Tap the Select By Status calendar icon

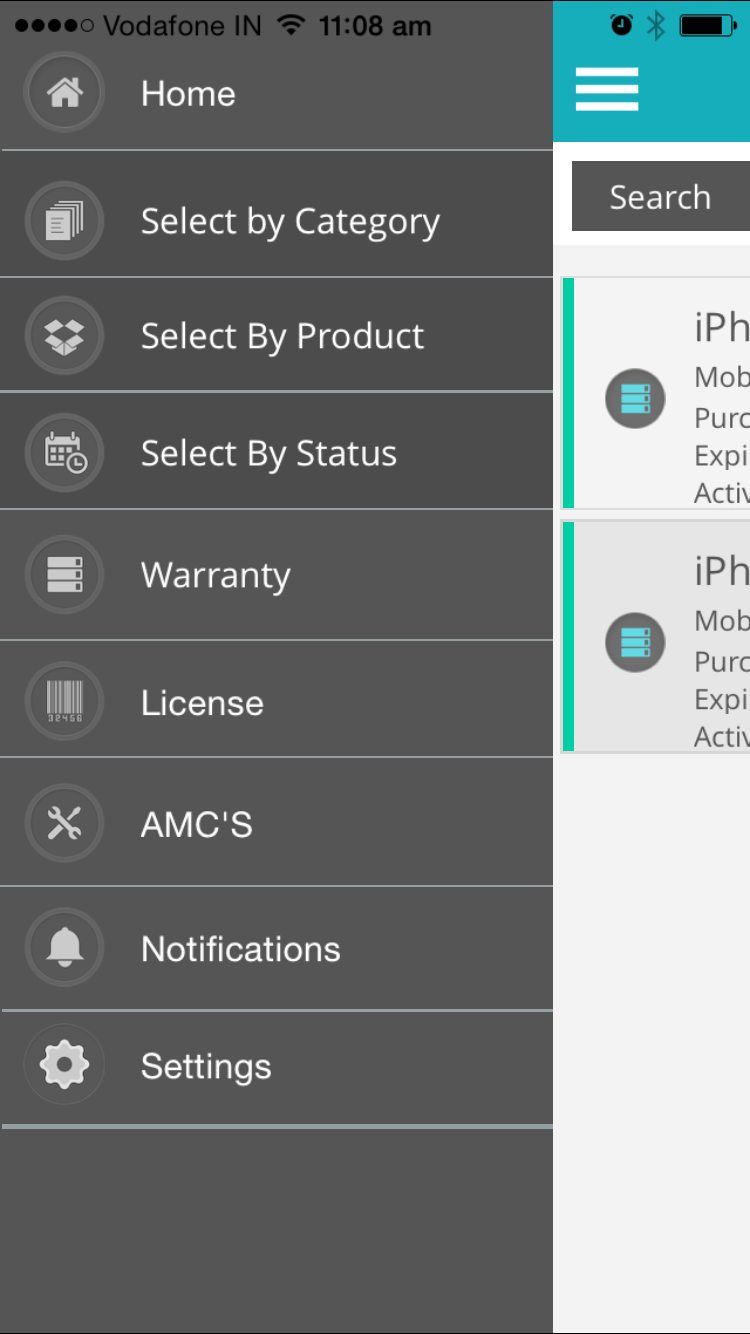coord(64,453)
